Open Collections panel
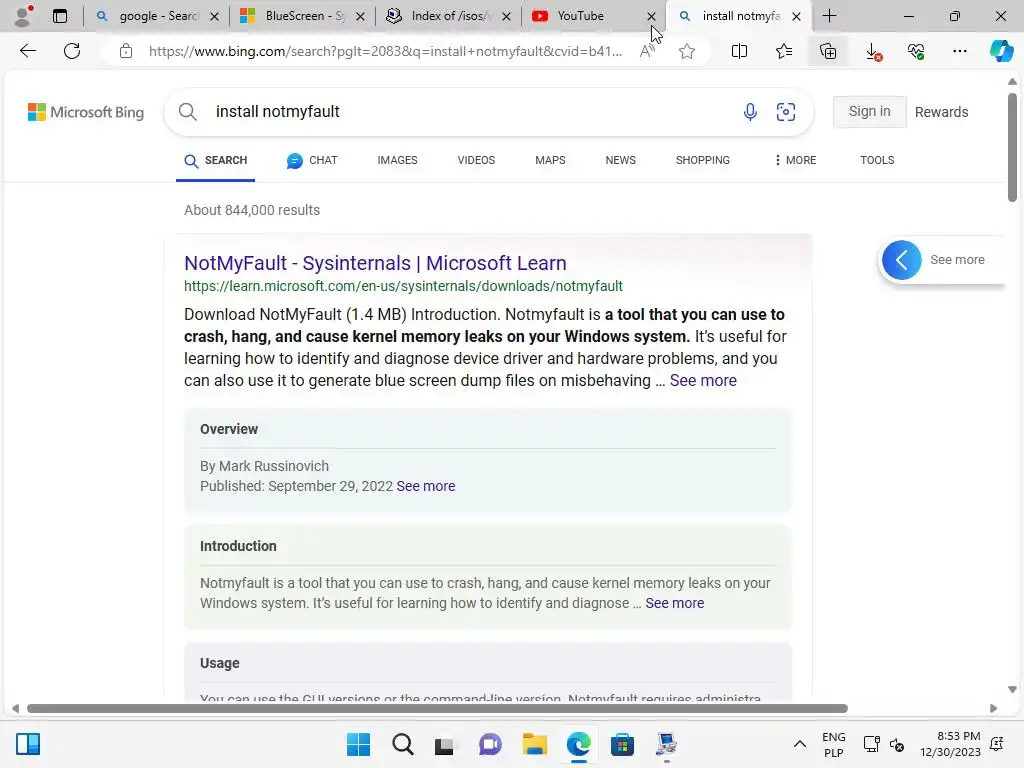Viewport: 1024px width, 768px height. click(x=827, y=51)
